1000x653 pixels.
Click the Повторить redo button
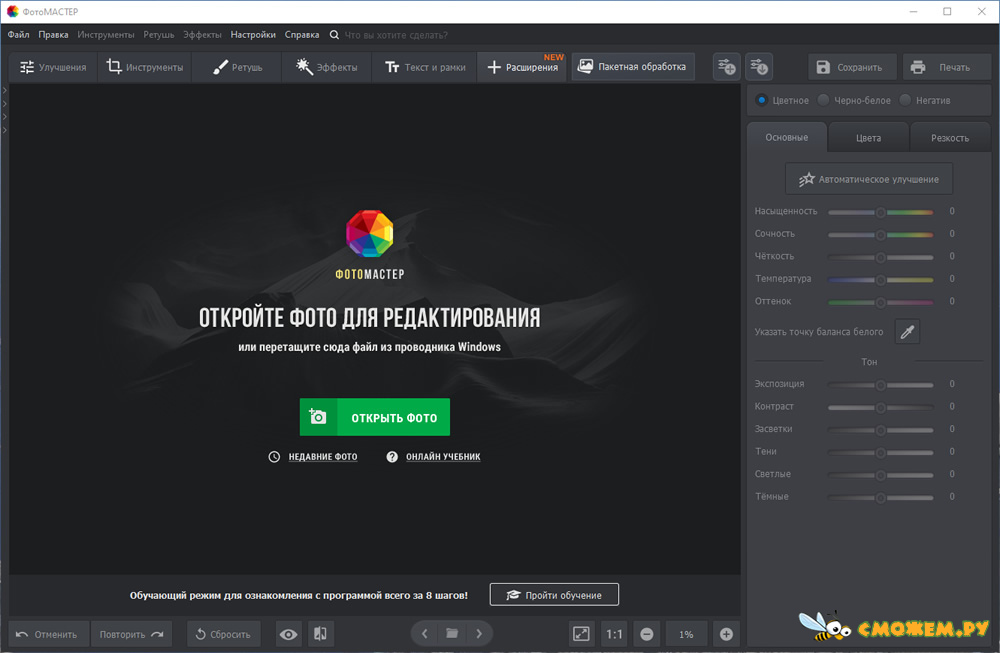coord(131,635)
